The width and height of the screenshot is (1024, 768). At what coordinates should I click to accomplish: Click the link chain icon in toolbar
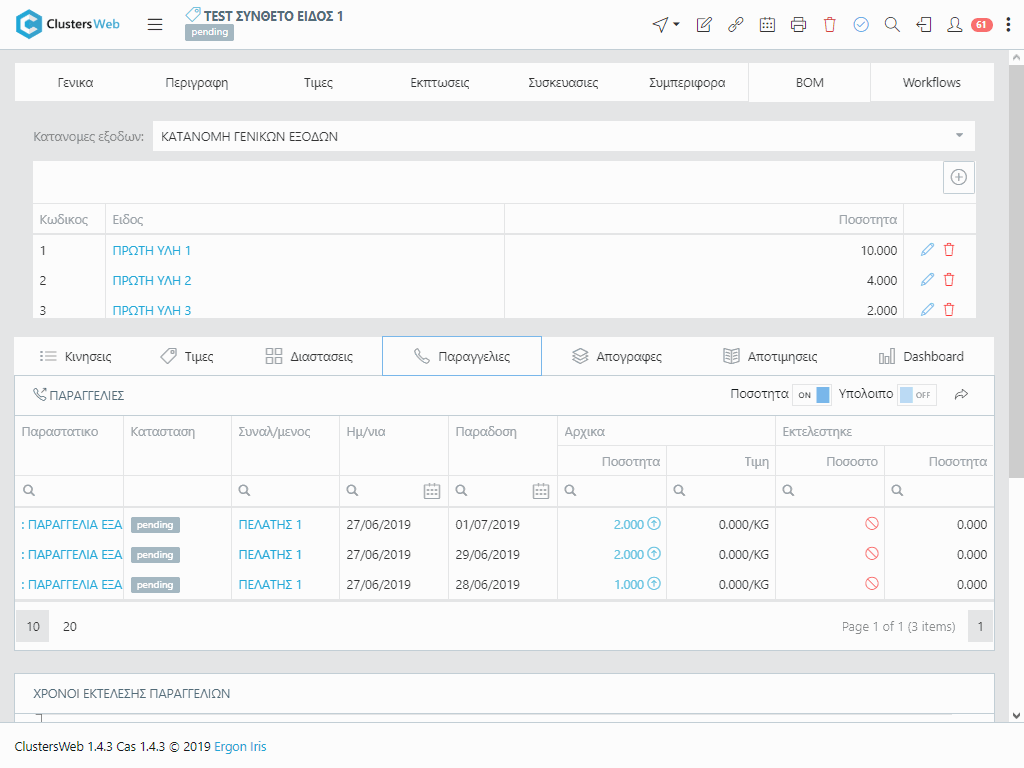tap(736, 25)
